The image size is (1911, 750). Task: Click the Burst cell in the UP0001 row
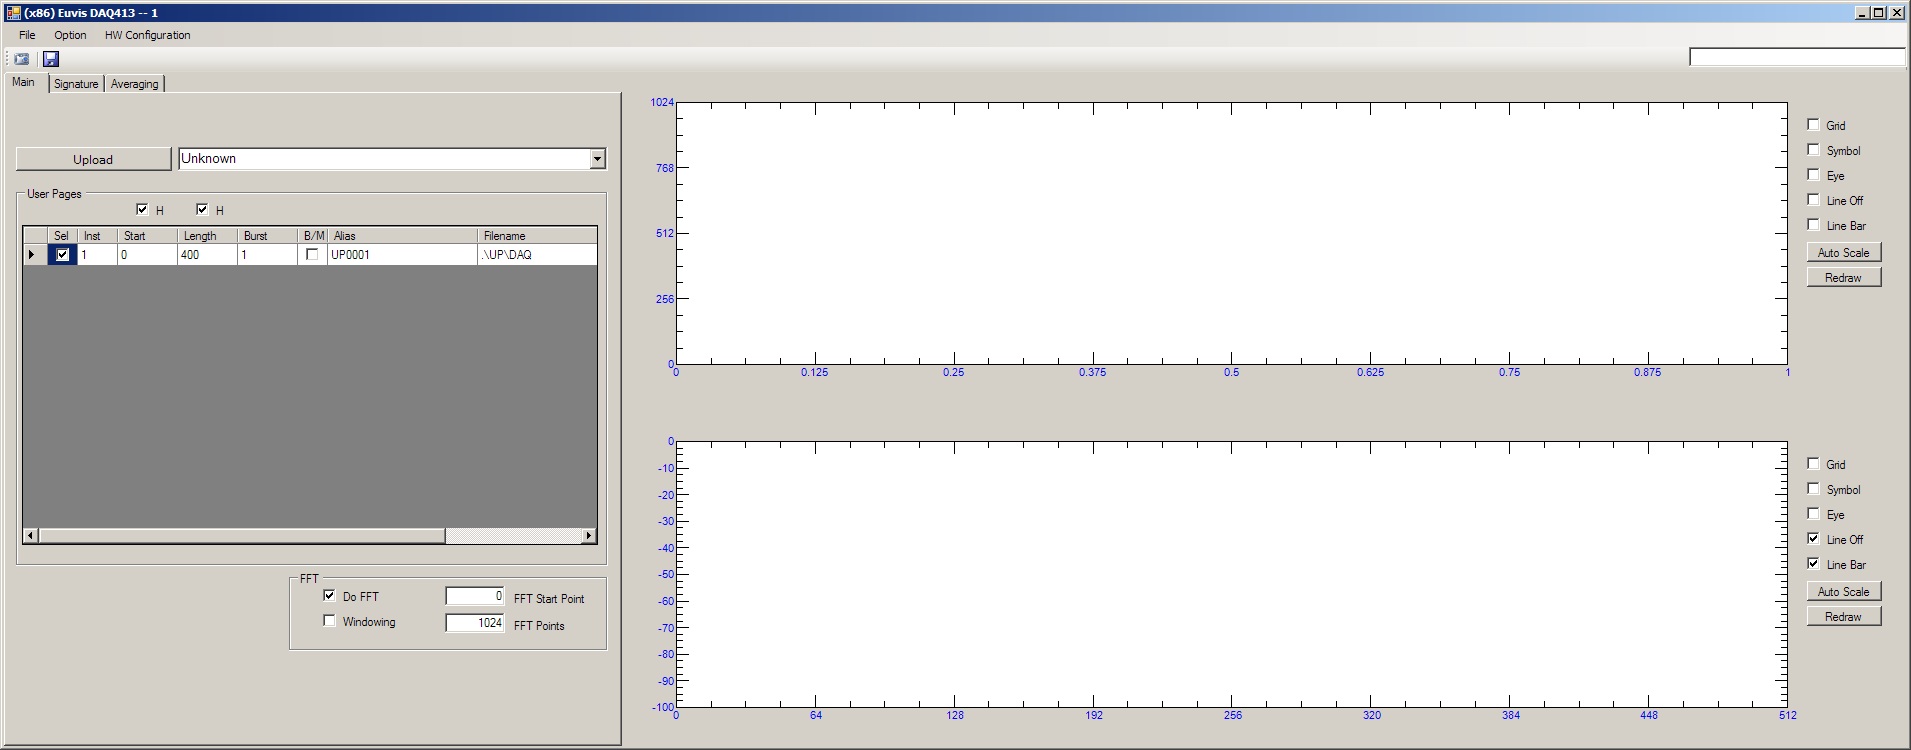(267, 255)
